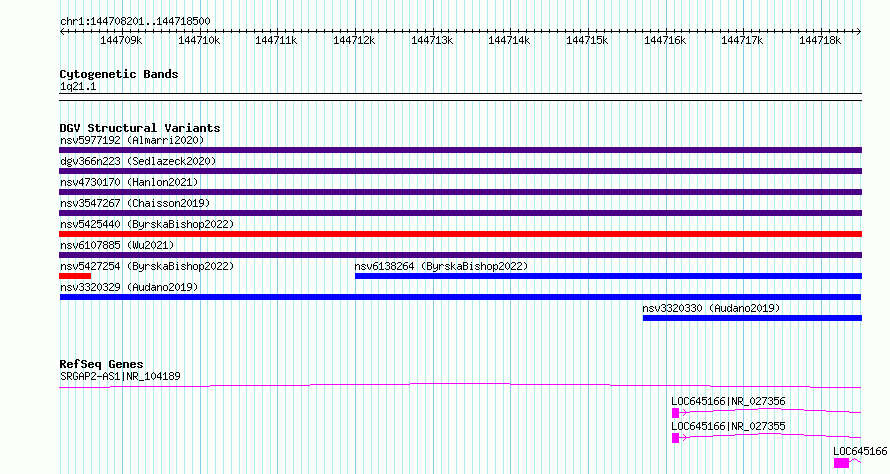Click the nsv5425440 (ByrskaBishop2022) label
Image resolution: width=890 pixels, height=474 pixels.
(x=147, y=224)
